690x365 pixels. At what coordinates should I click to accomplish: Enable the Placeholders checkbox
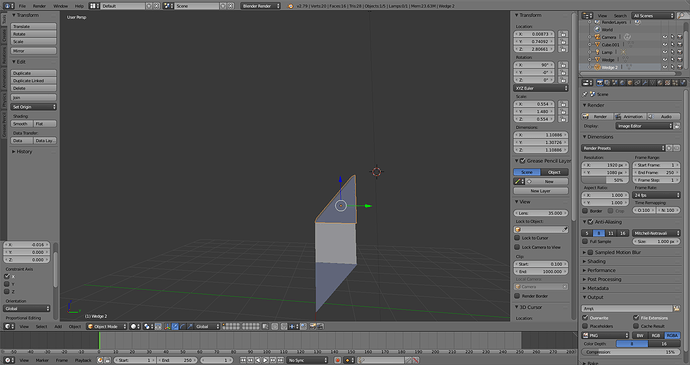[585, 326]
